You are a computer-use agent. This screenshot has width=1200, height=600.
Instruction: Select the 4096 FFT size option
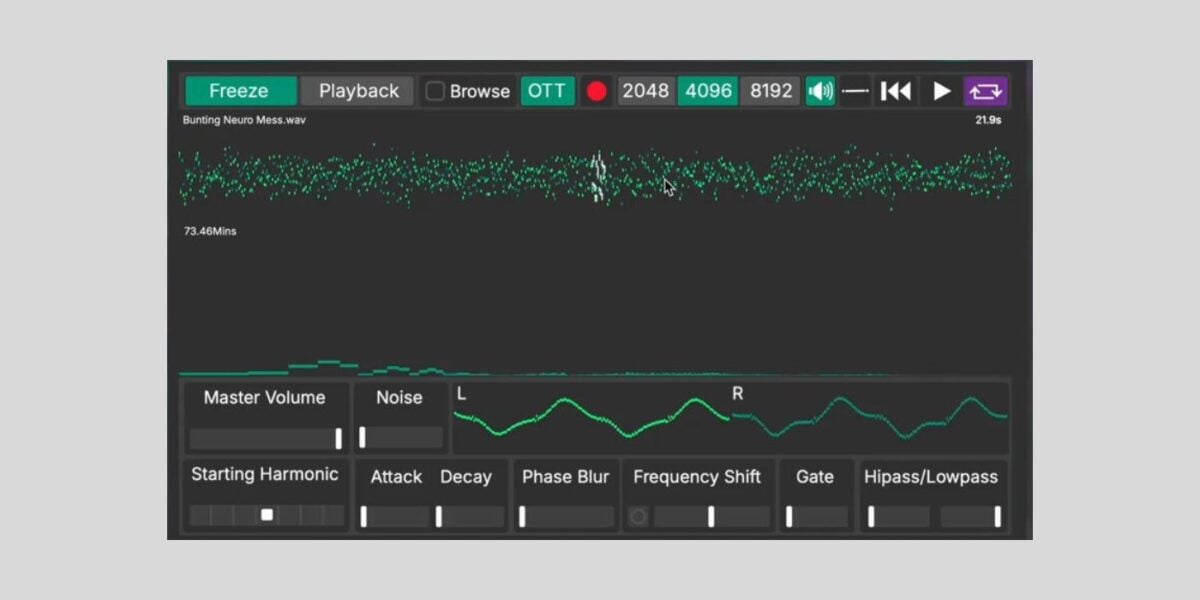click(708, 90)
